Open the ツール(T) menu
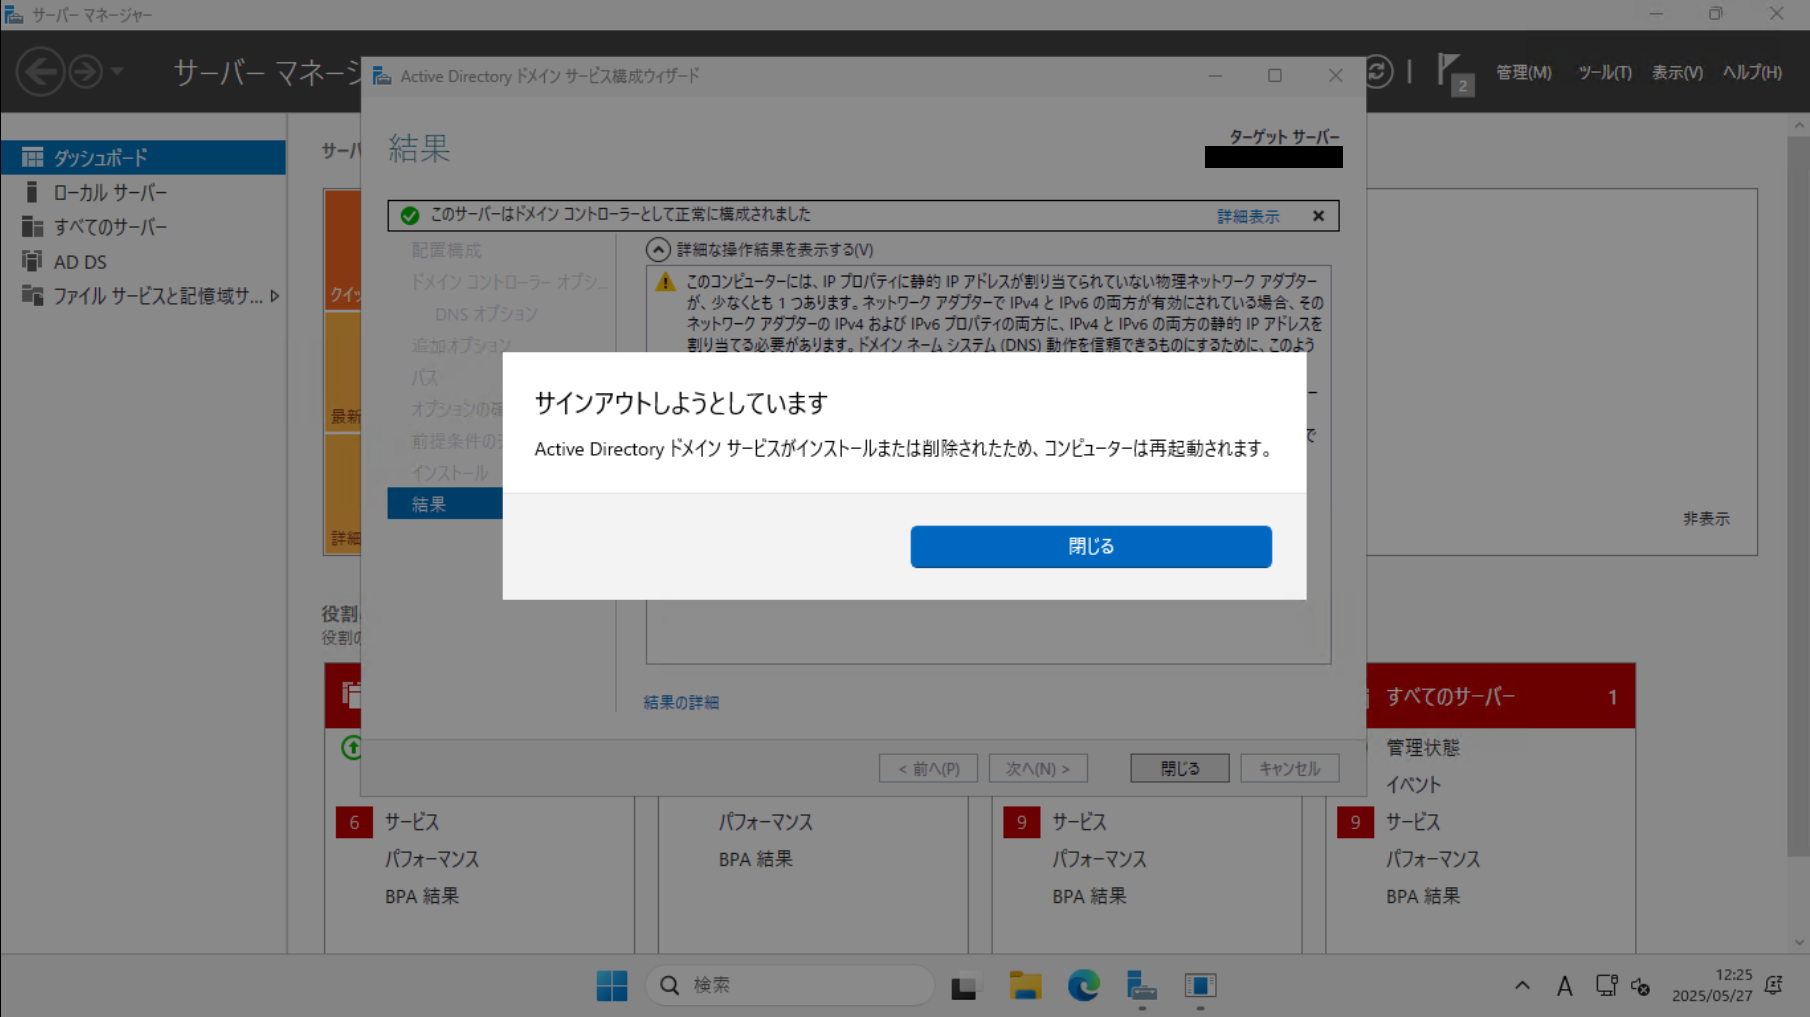Image resolution: width=1810 pixels, height=1017 pixels. tap(1602, 72)
